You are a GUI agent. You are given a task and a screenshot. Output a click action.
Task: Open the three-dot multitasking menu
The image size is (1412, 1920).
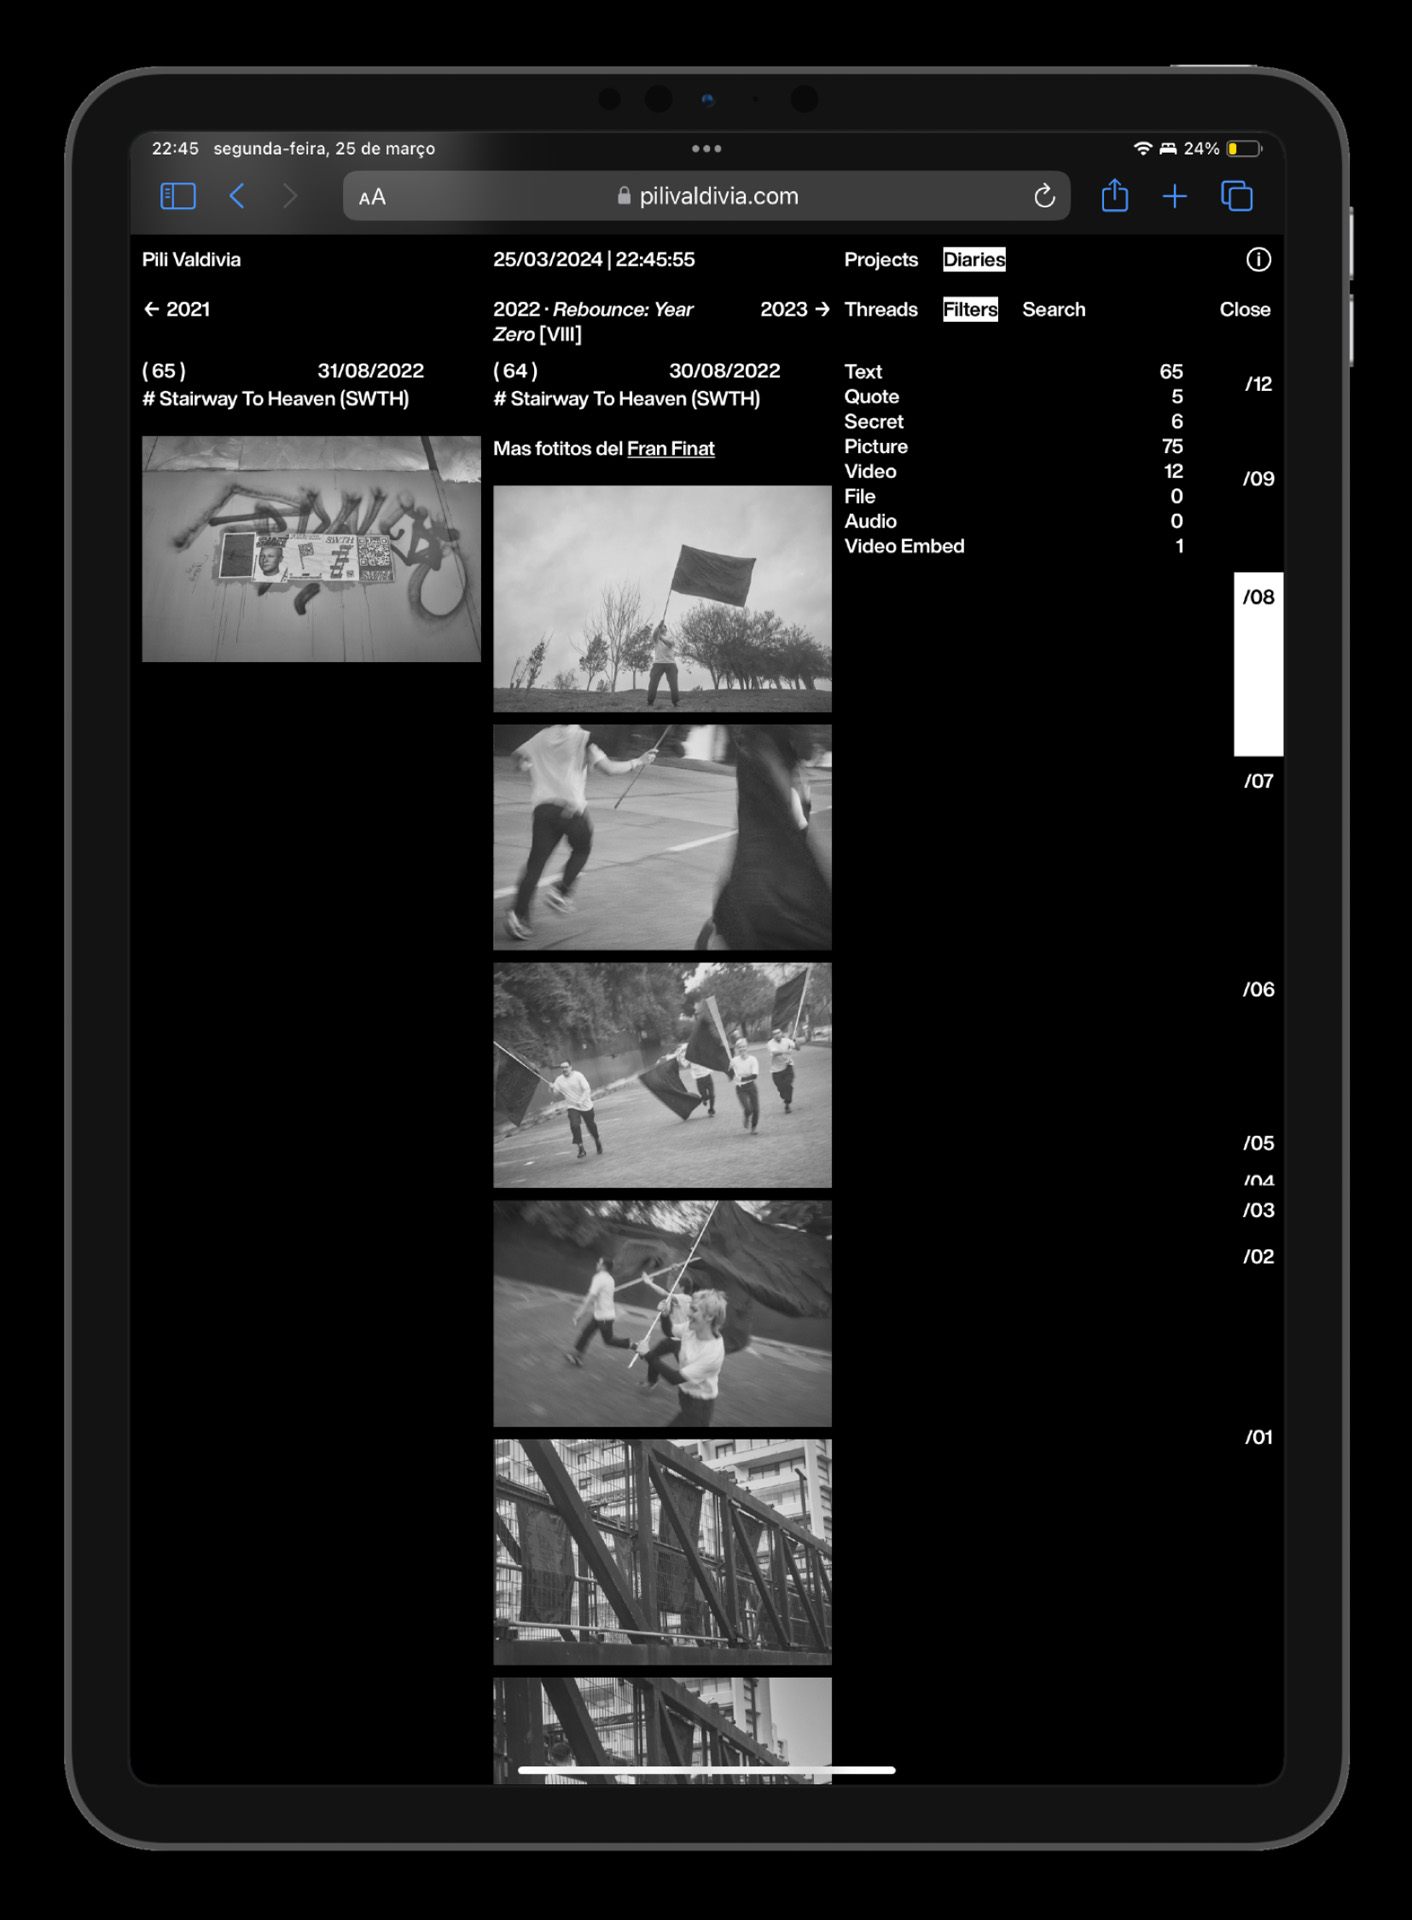click(706, 149)
